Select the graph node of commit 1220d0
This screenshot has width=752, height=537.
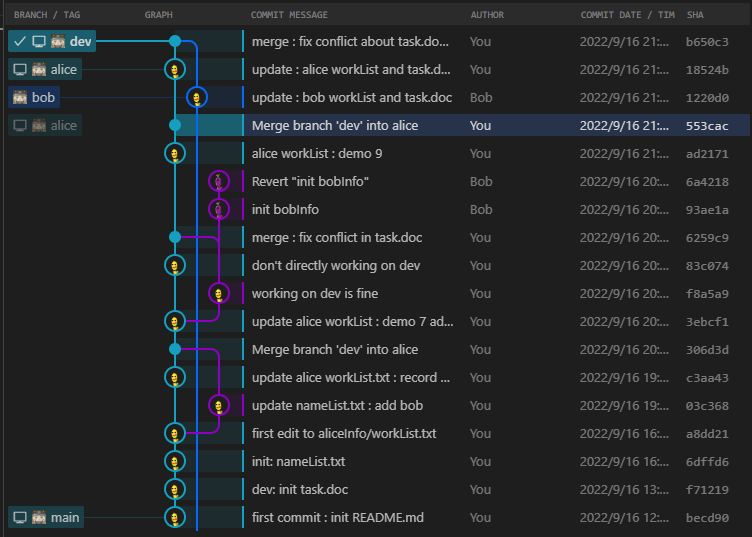coord(197,98)
